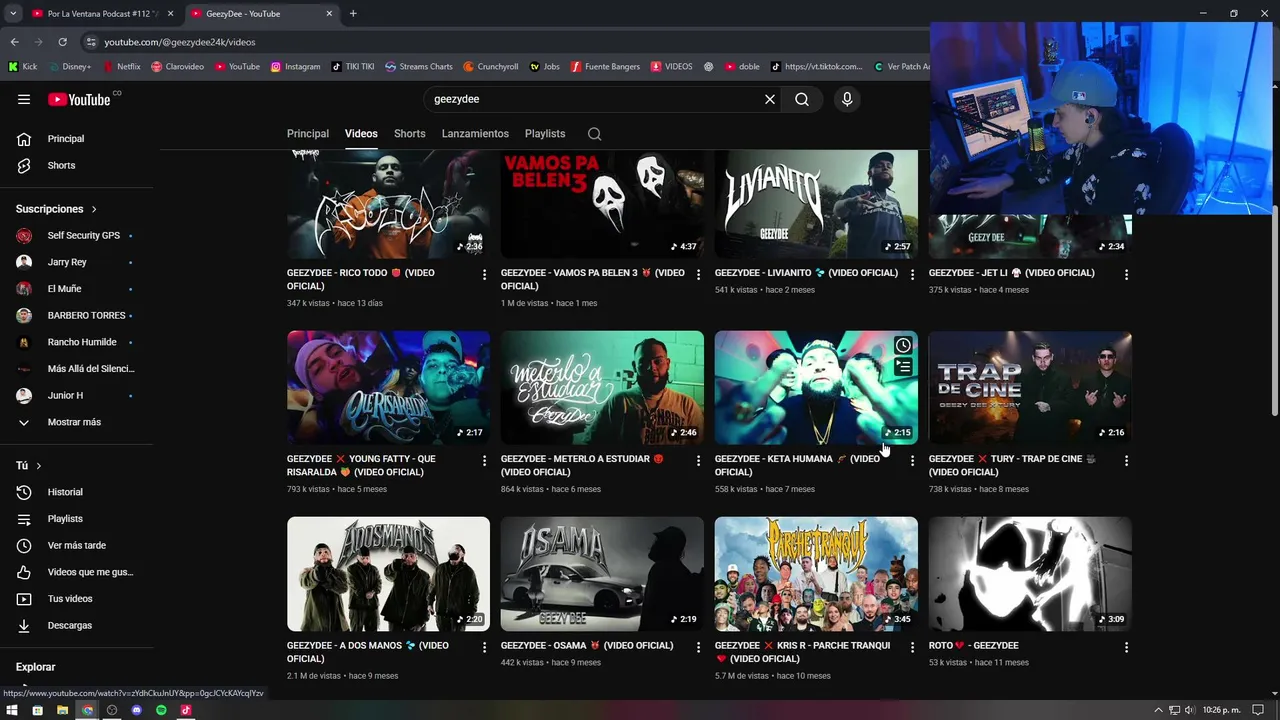Open options menu for QUE RISARALDA video

484,461
